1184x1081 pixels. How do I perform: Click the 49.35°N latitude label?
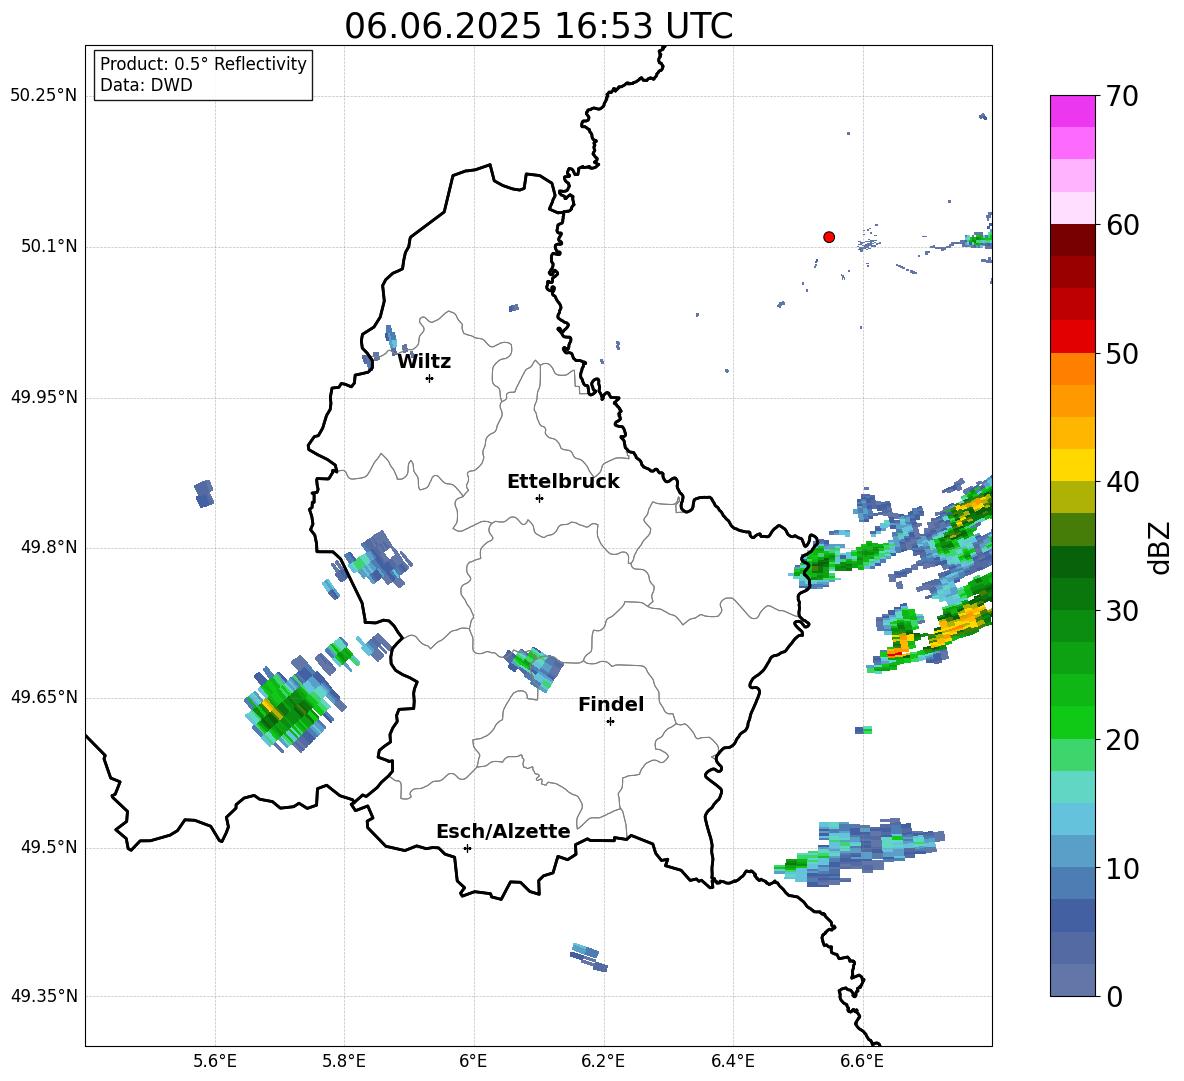point(44,996)
